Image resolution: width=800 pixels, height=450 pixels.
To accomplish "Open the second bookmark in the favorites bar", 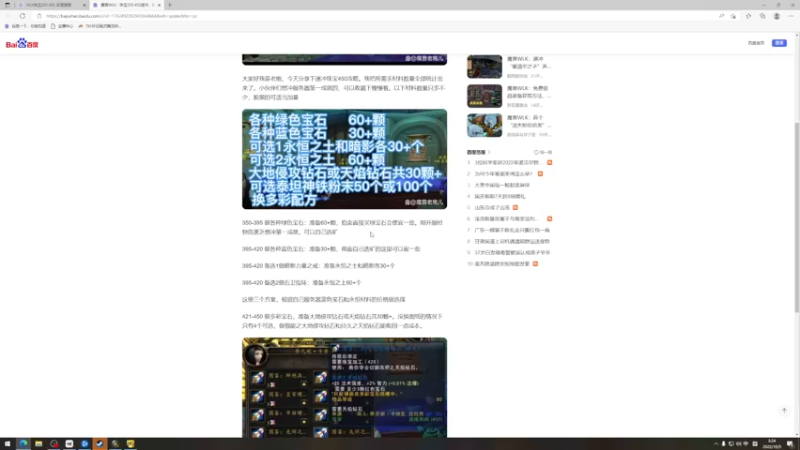I will coord(62,26).
